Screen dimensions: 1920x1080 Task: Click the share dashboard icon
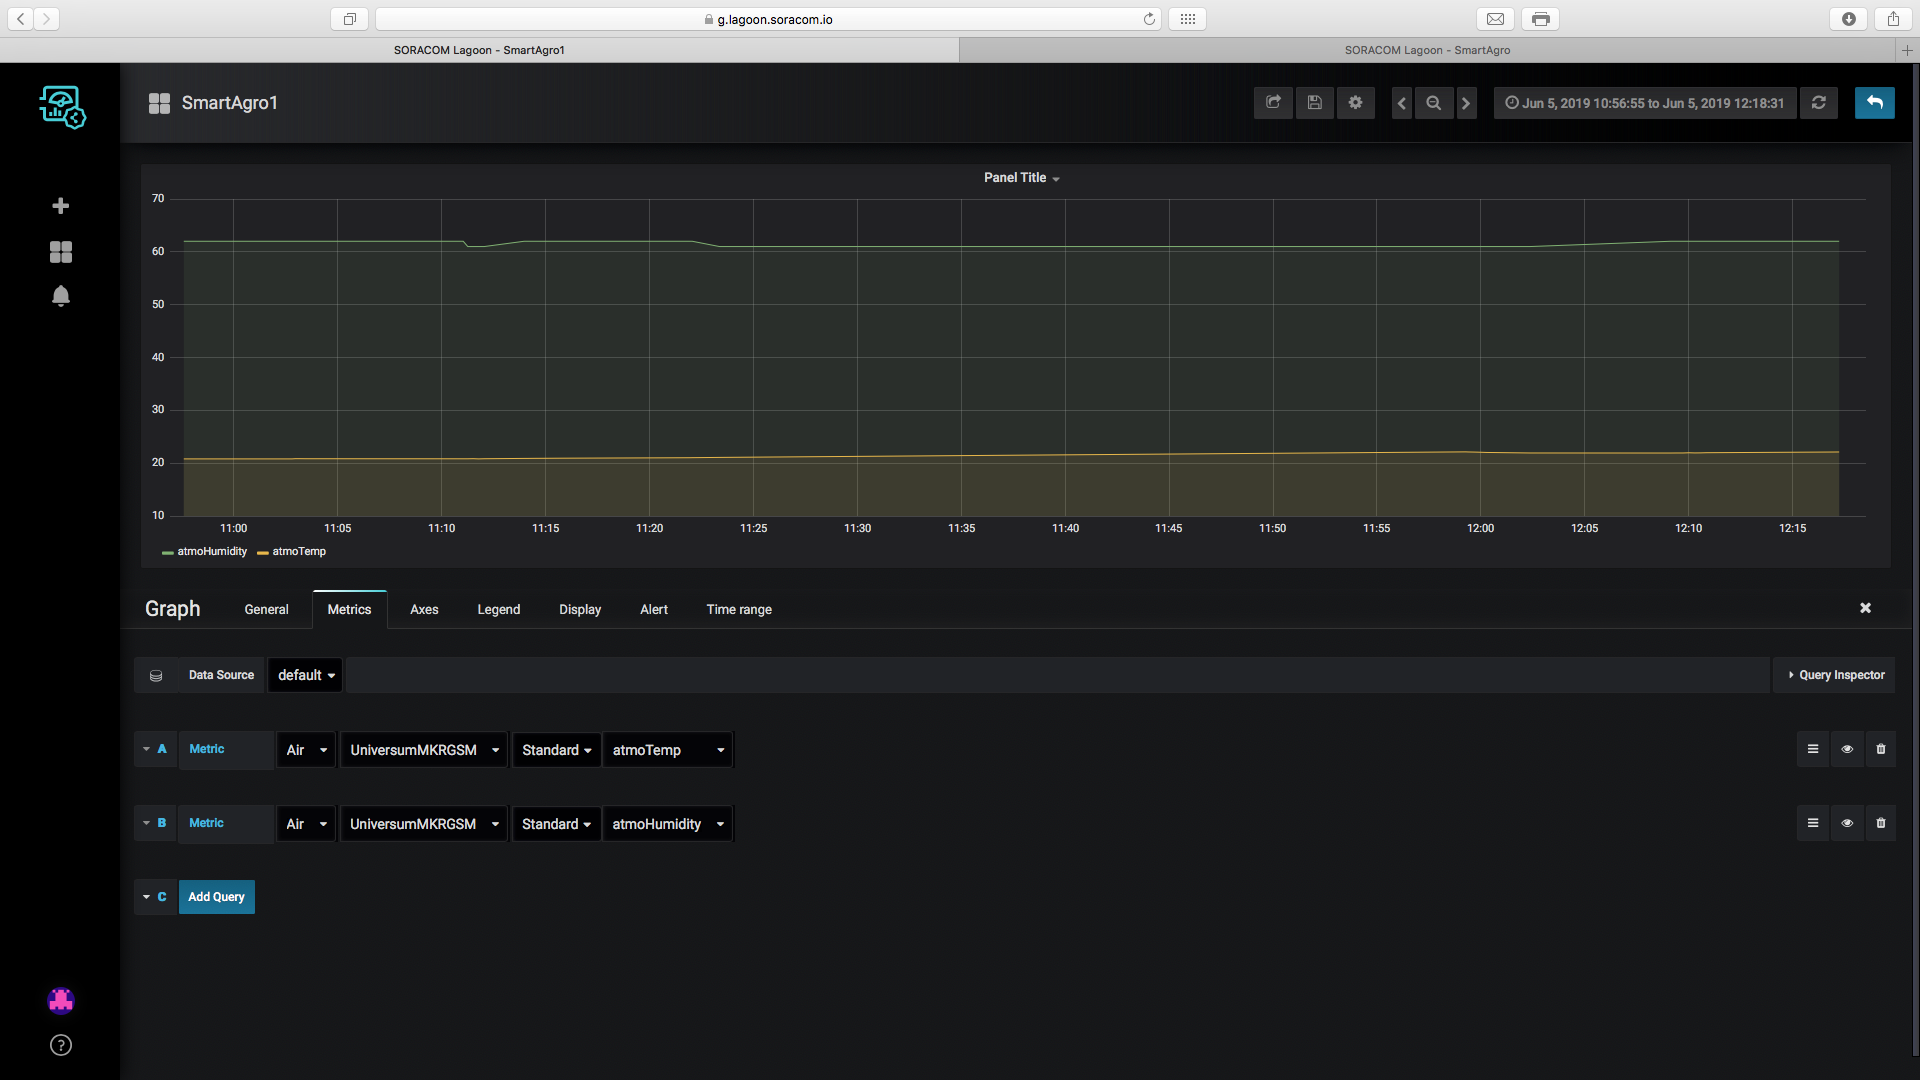(x=1273, y=103)
